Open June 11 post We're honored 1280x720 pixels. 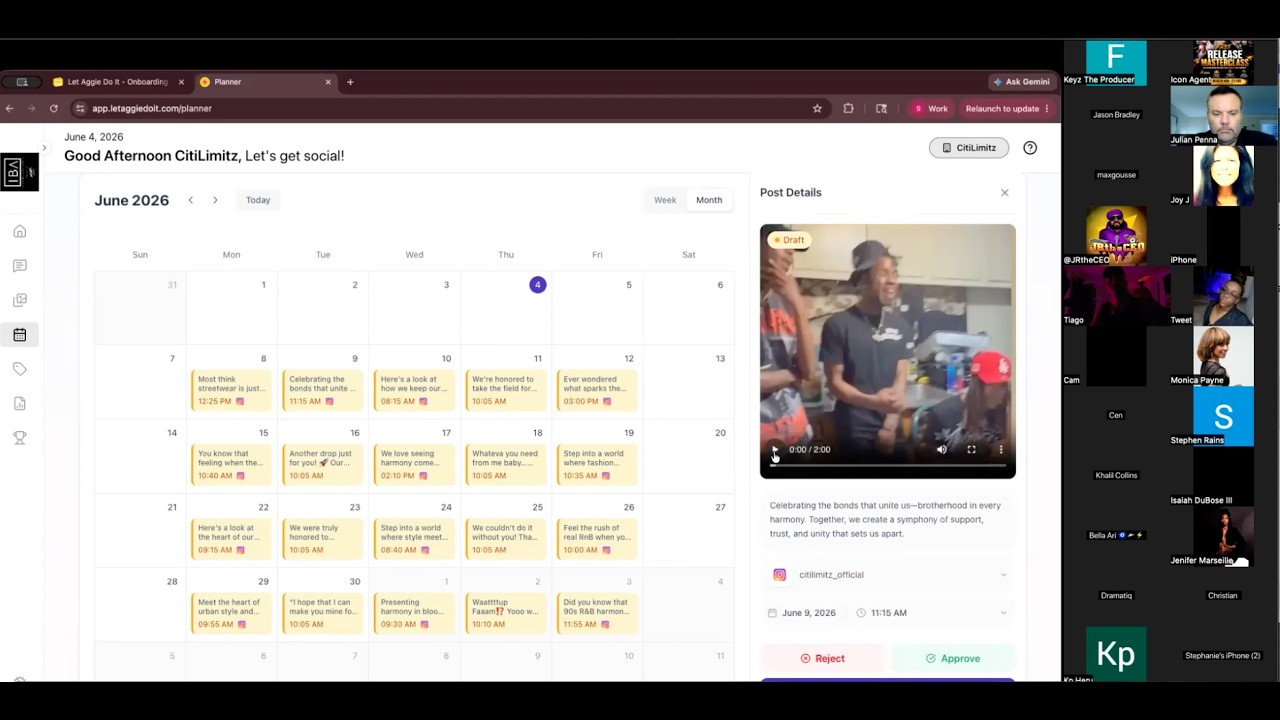coord(505,390)
